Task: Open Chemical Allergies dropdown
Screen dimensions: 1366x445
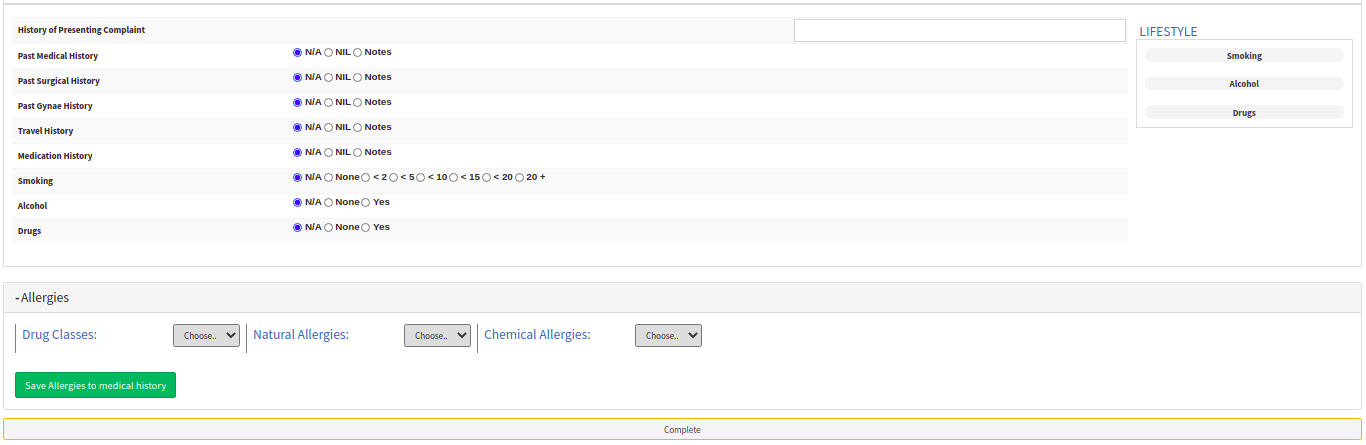Action: [x=668, y=336]
